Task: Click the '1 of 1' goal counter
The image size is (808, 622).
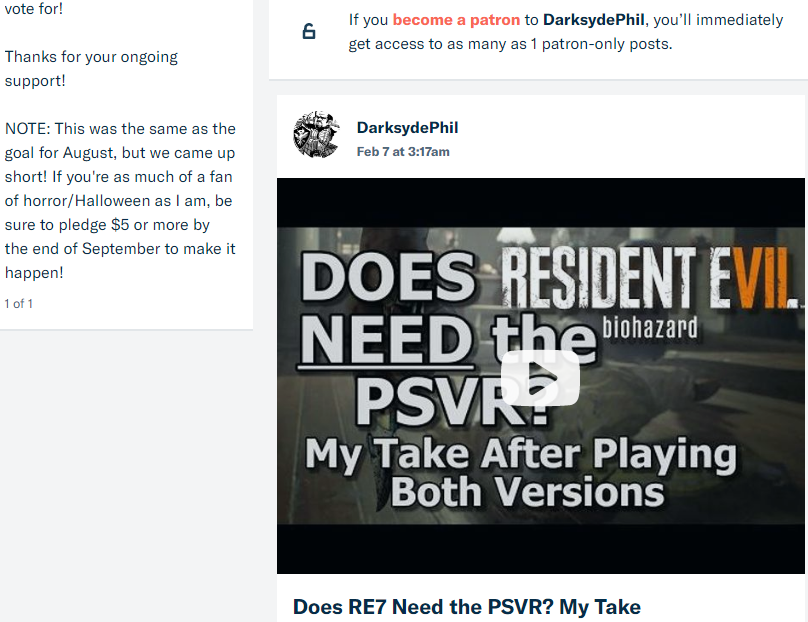Action: 19,304
